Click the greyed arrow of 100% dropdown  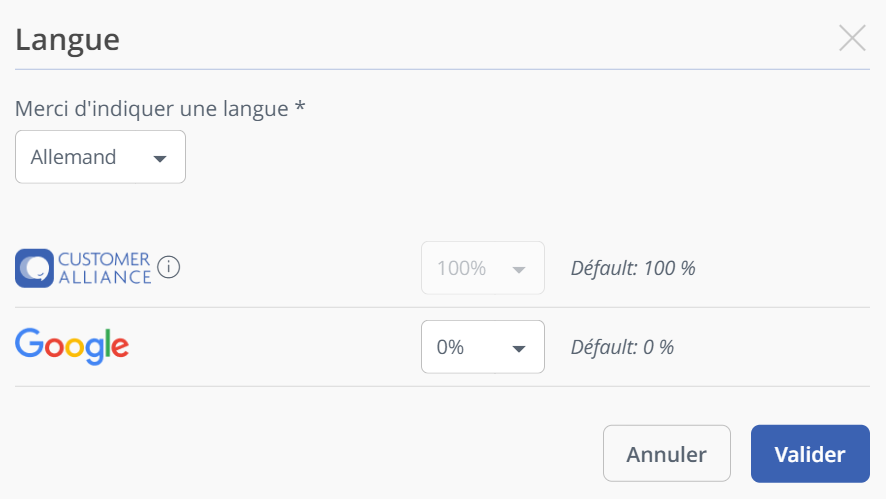(519, 270)
